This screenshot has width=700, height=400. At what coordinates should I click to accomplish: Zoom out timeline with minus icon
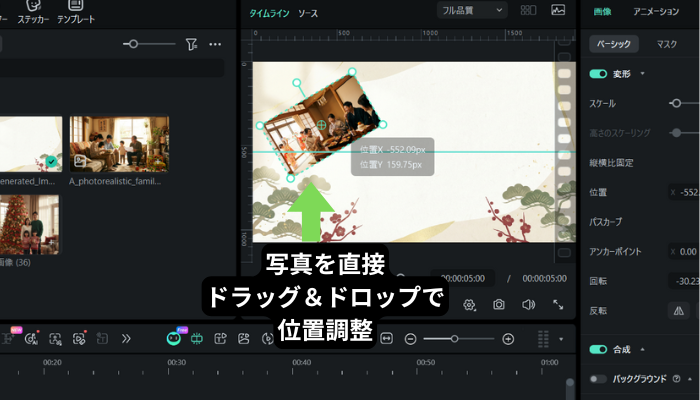click(x=410, y=339)
